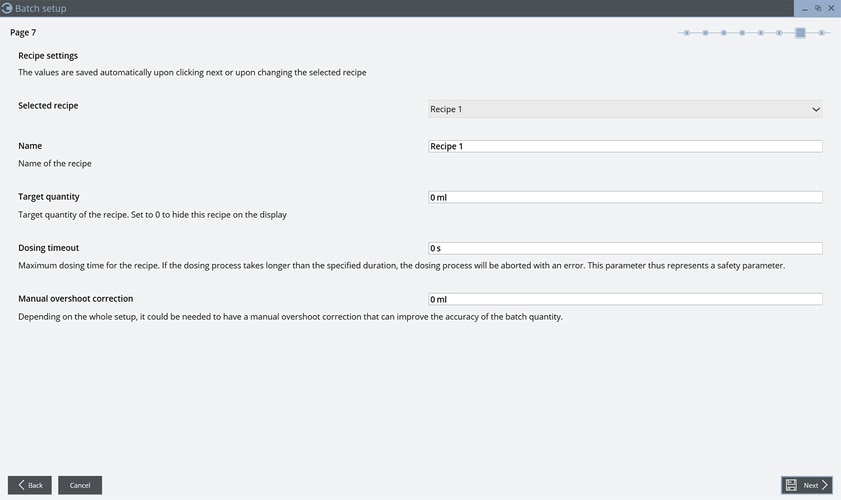Click the 'Target quantity' label
841x500 pixels.
tap(49, 196)
